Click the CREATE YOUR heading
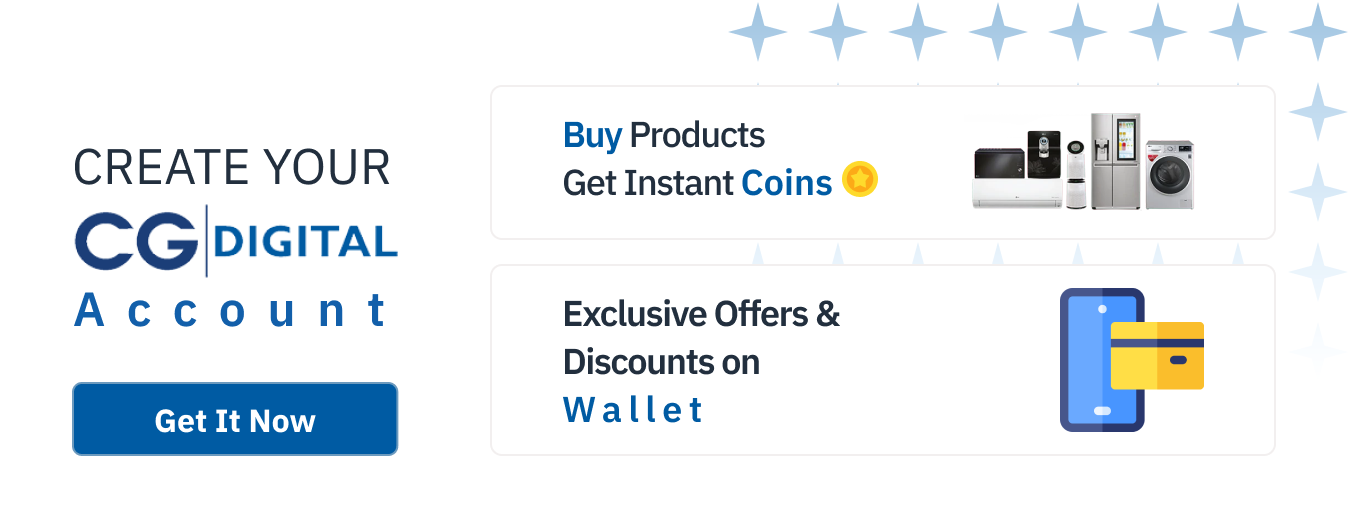This screenshot has height=528, width=1348. click(232, 168)
